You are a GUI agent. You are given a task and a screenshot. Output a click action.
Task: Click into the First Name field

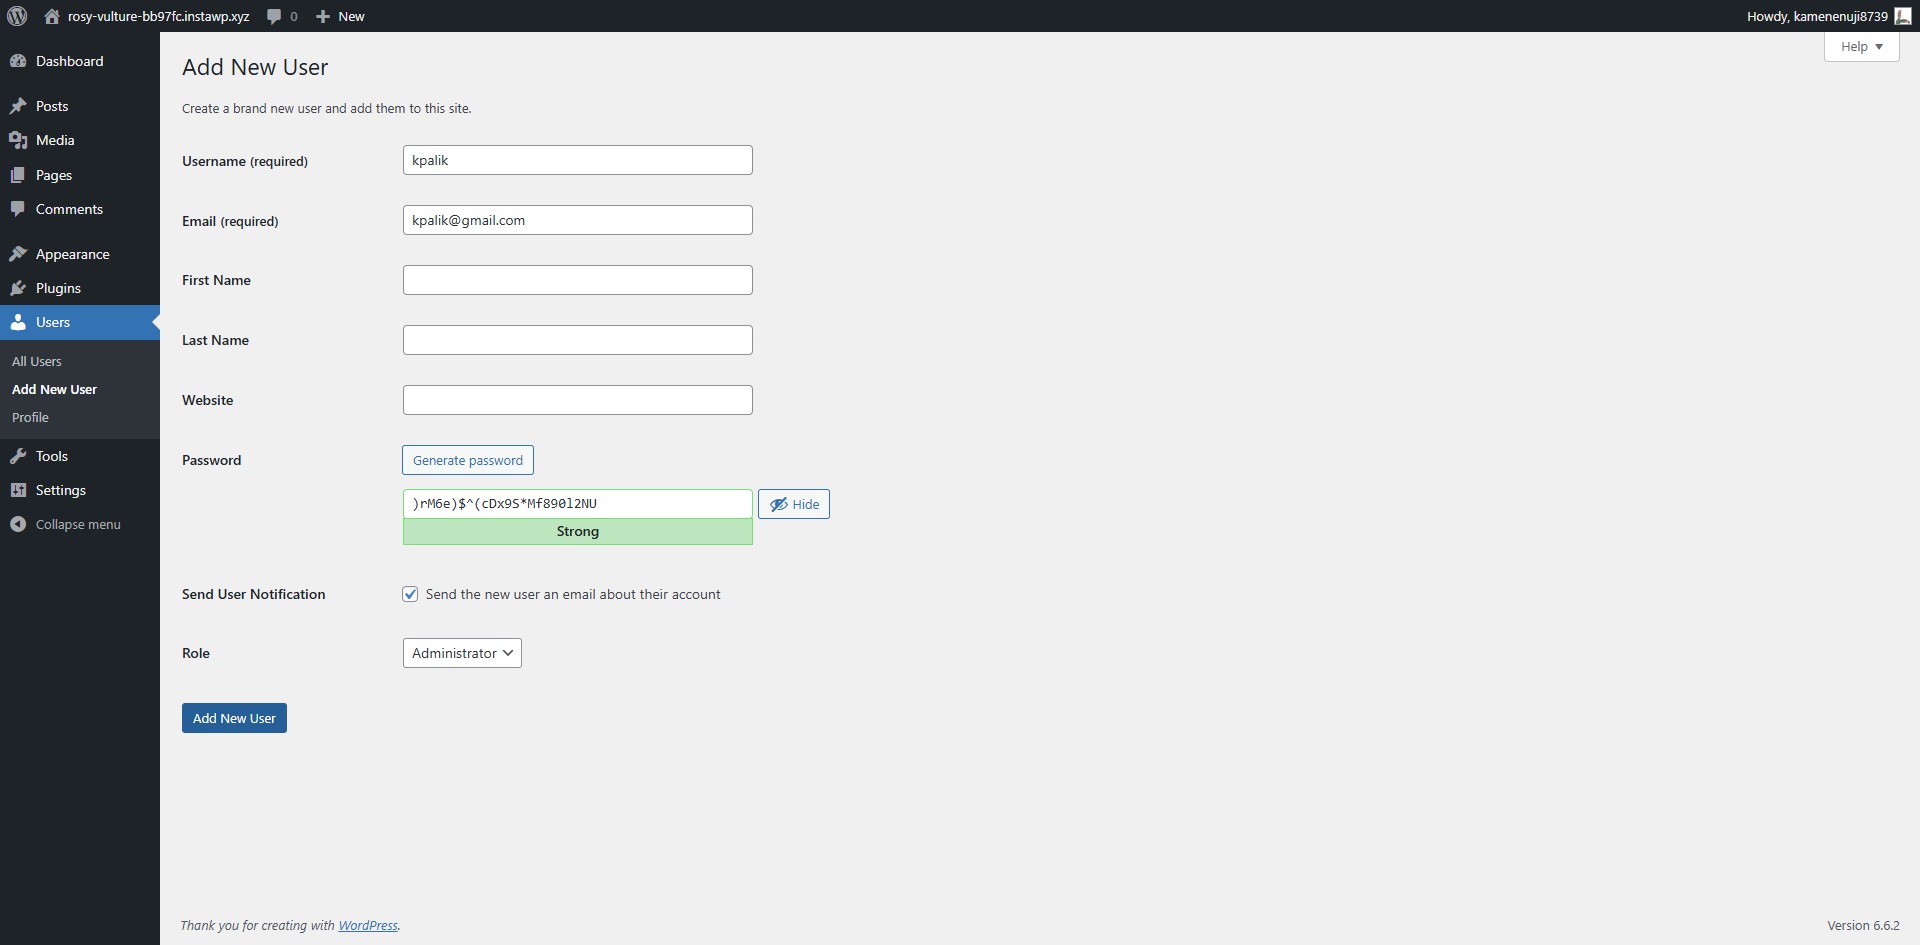[x=578, y=280]
